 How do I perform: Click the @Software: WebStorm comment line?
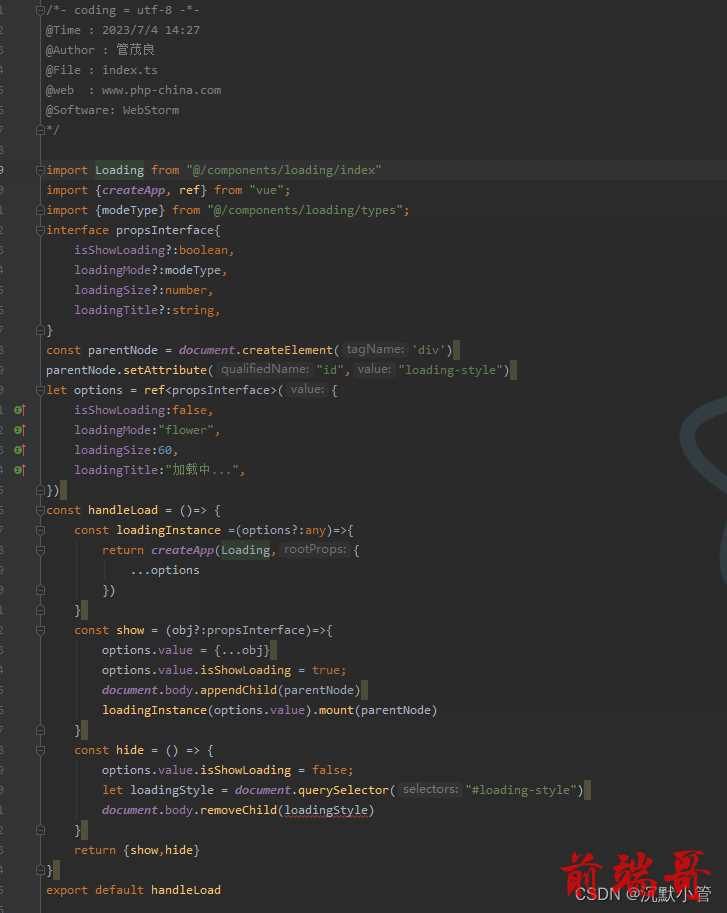(112, 110)
